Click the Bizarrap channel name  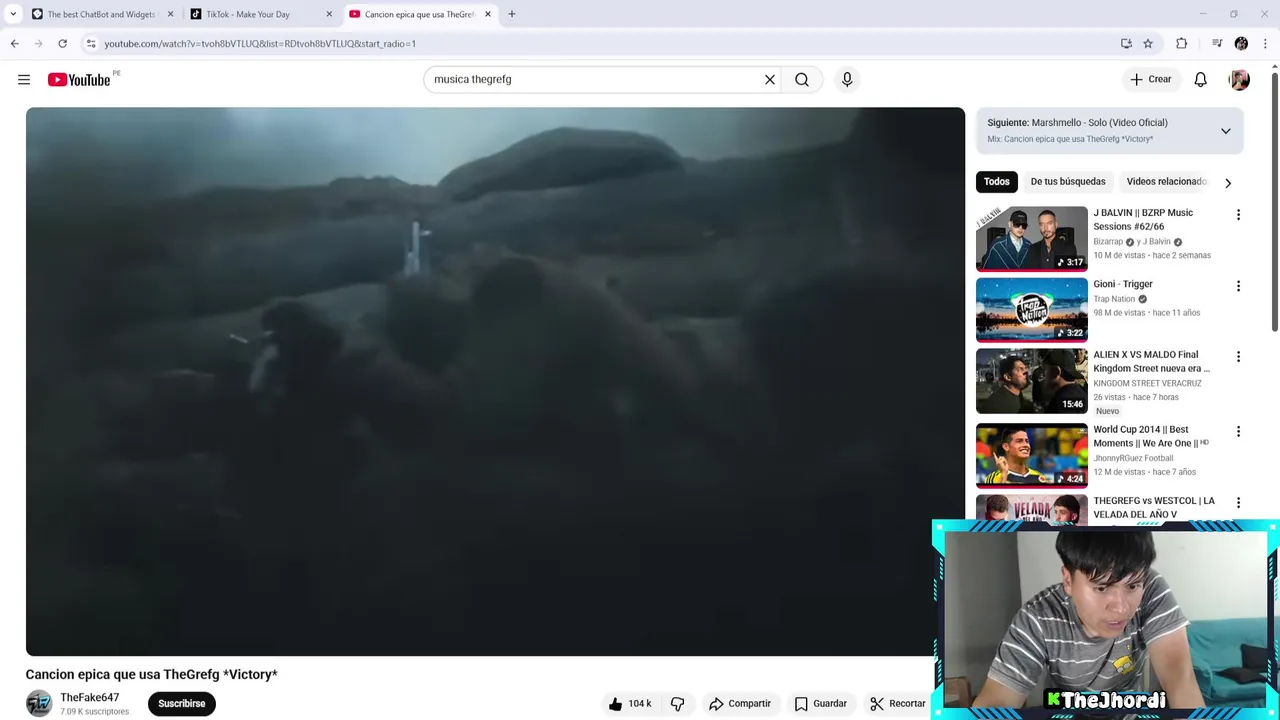pos(1108,242)
